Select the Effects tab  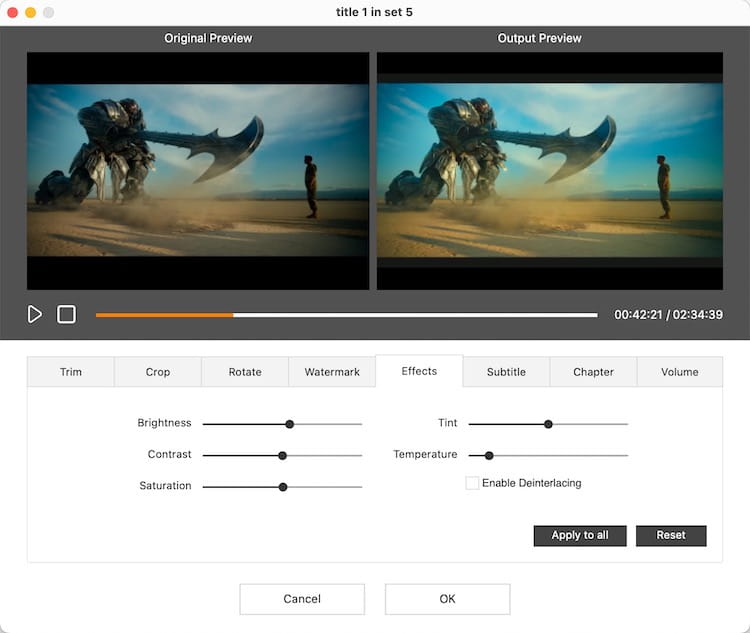[x=419, y=371]
